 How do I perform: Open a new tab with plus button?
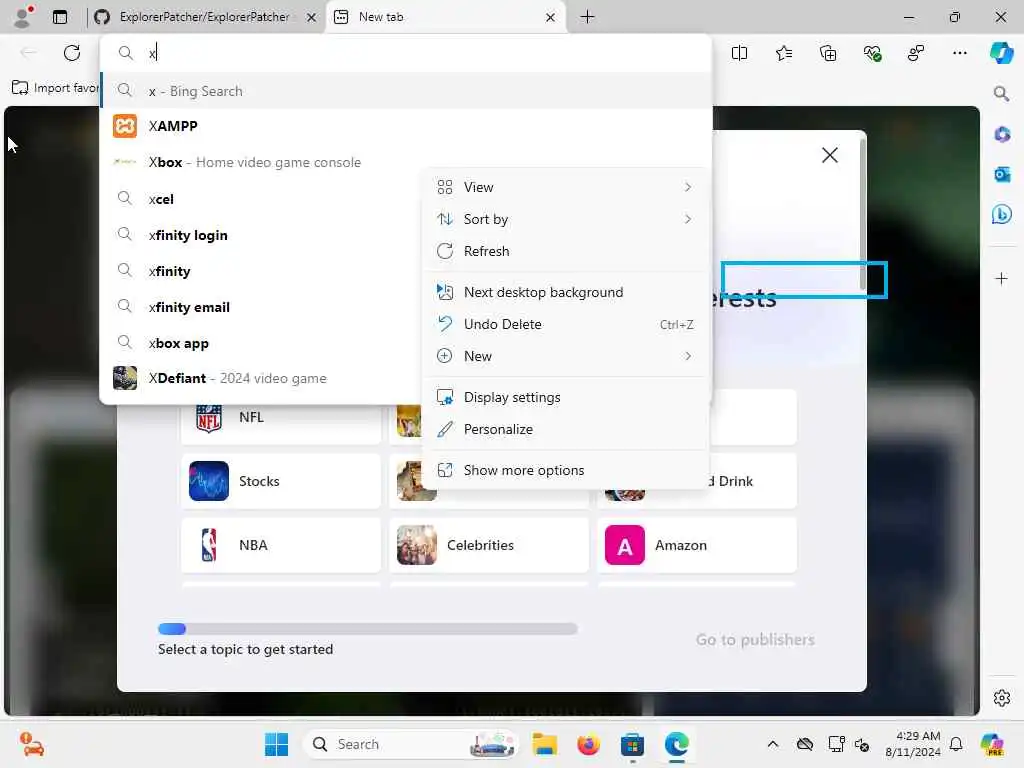587,17
